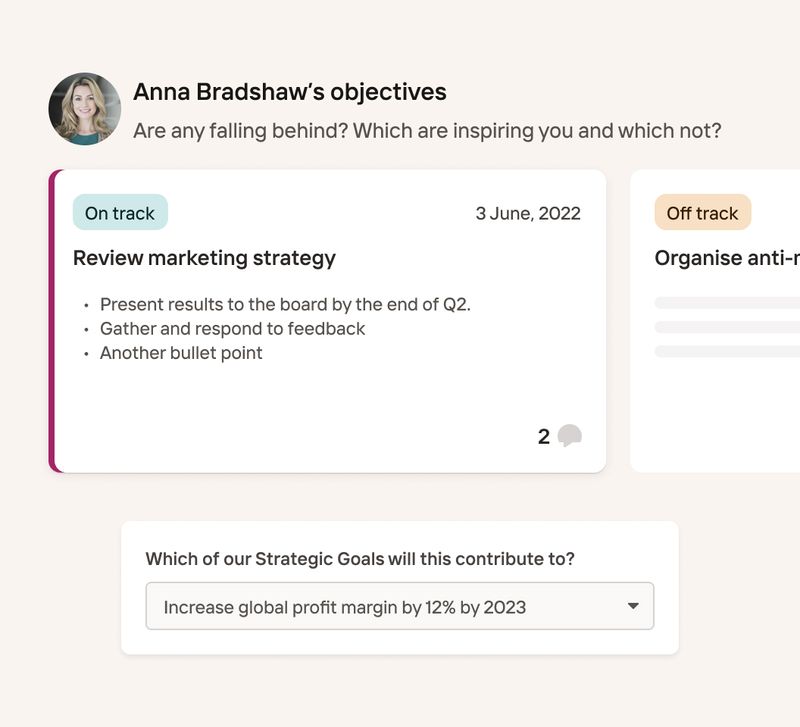Click the Are any falling behind subtitle text
Viewport: 800px width, 727px height.
click(427, 131)
